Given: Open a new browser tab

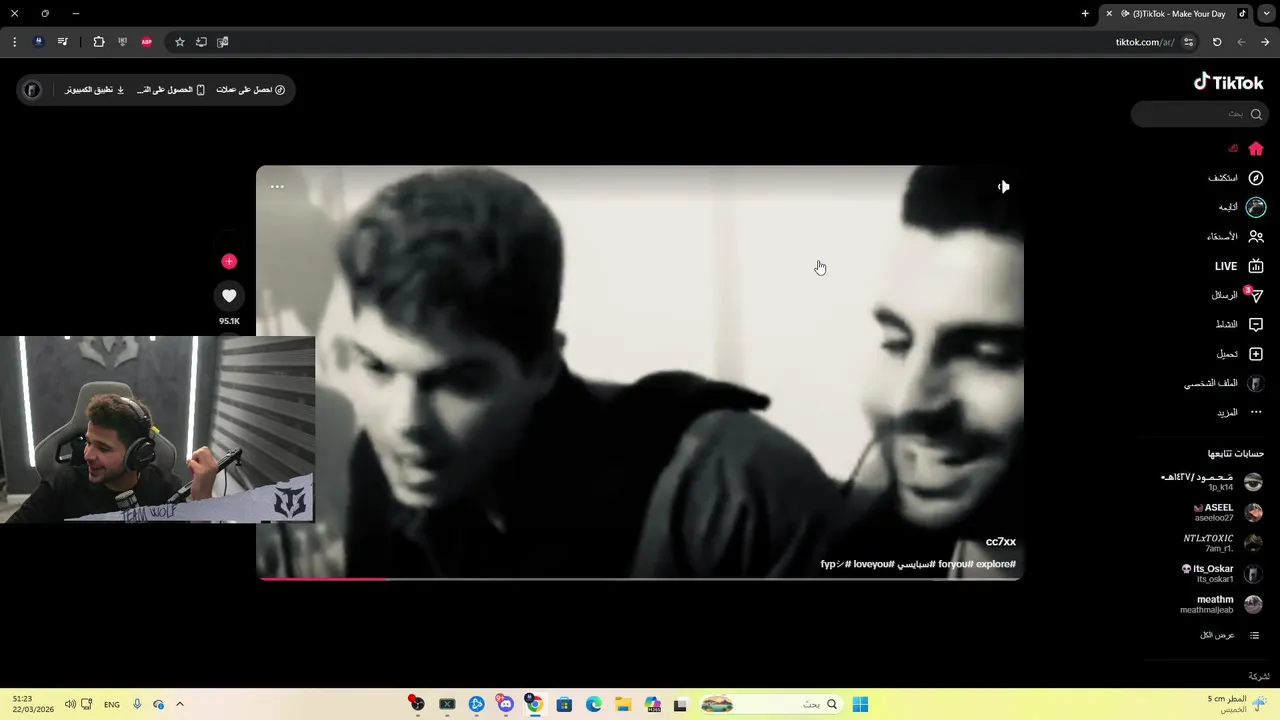Looking at the screenshot, I should tap(1085, 14).
